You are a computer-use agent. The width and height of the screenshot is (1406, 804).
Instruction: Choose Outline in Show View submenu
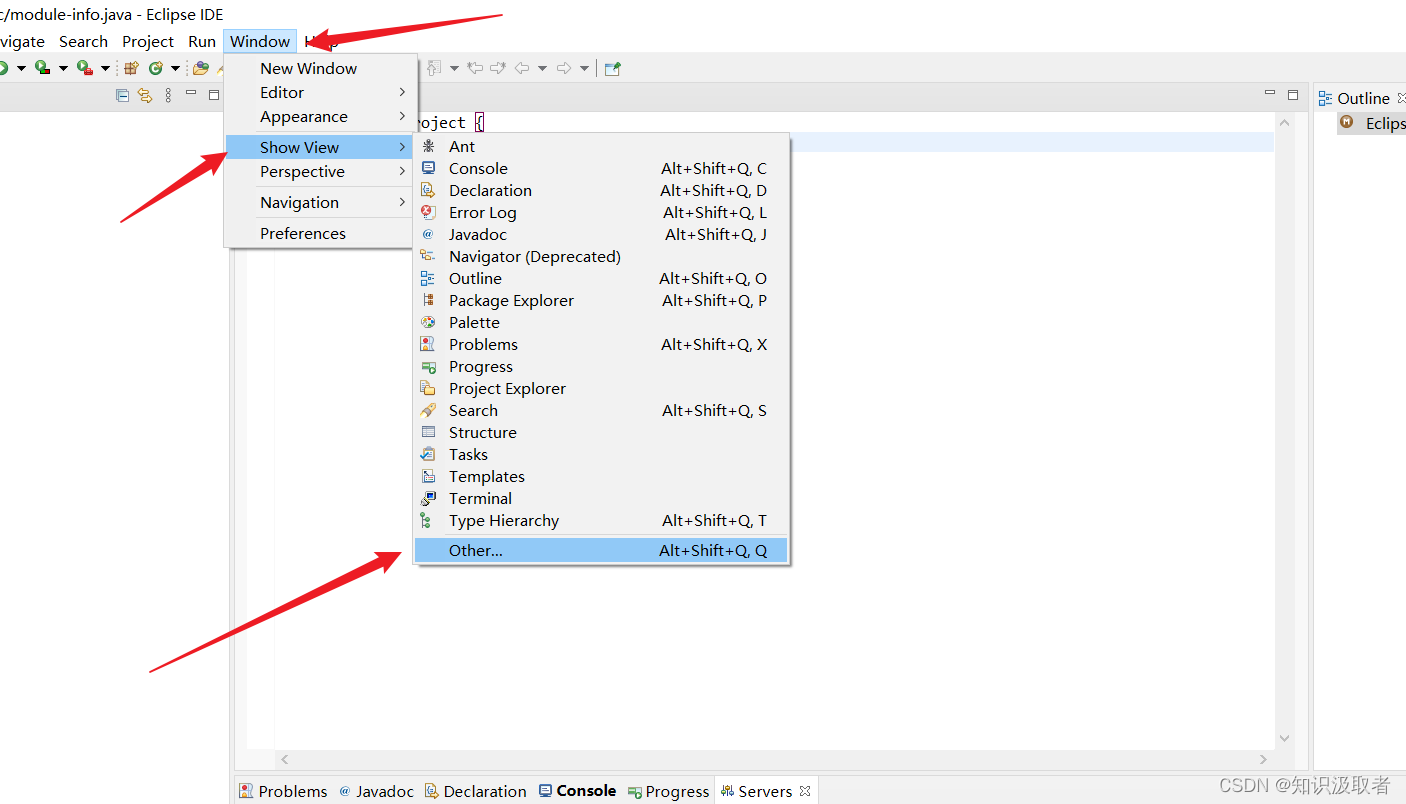601,278
